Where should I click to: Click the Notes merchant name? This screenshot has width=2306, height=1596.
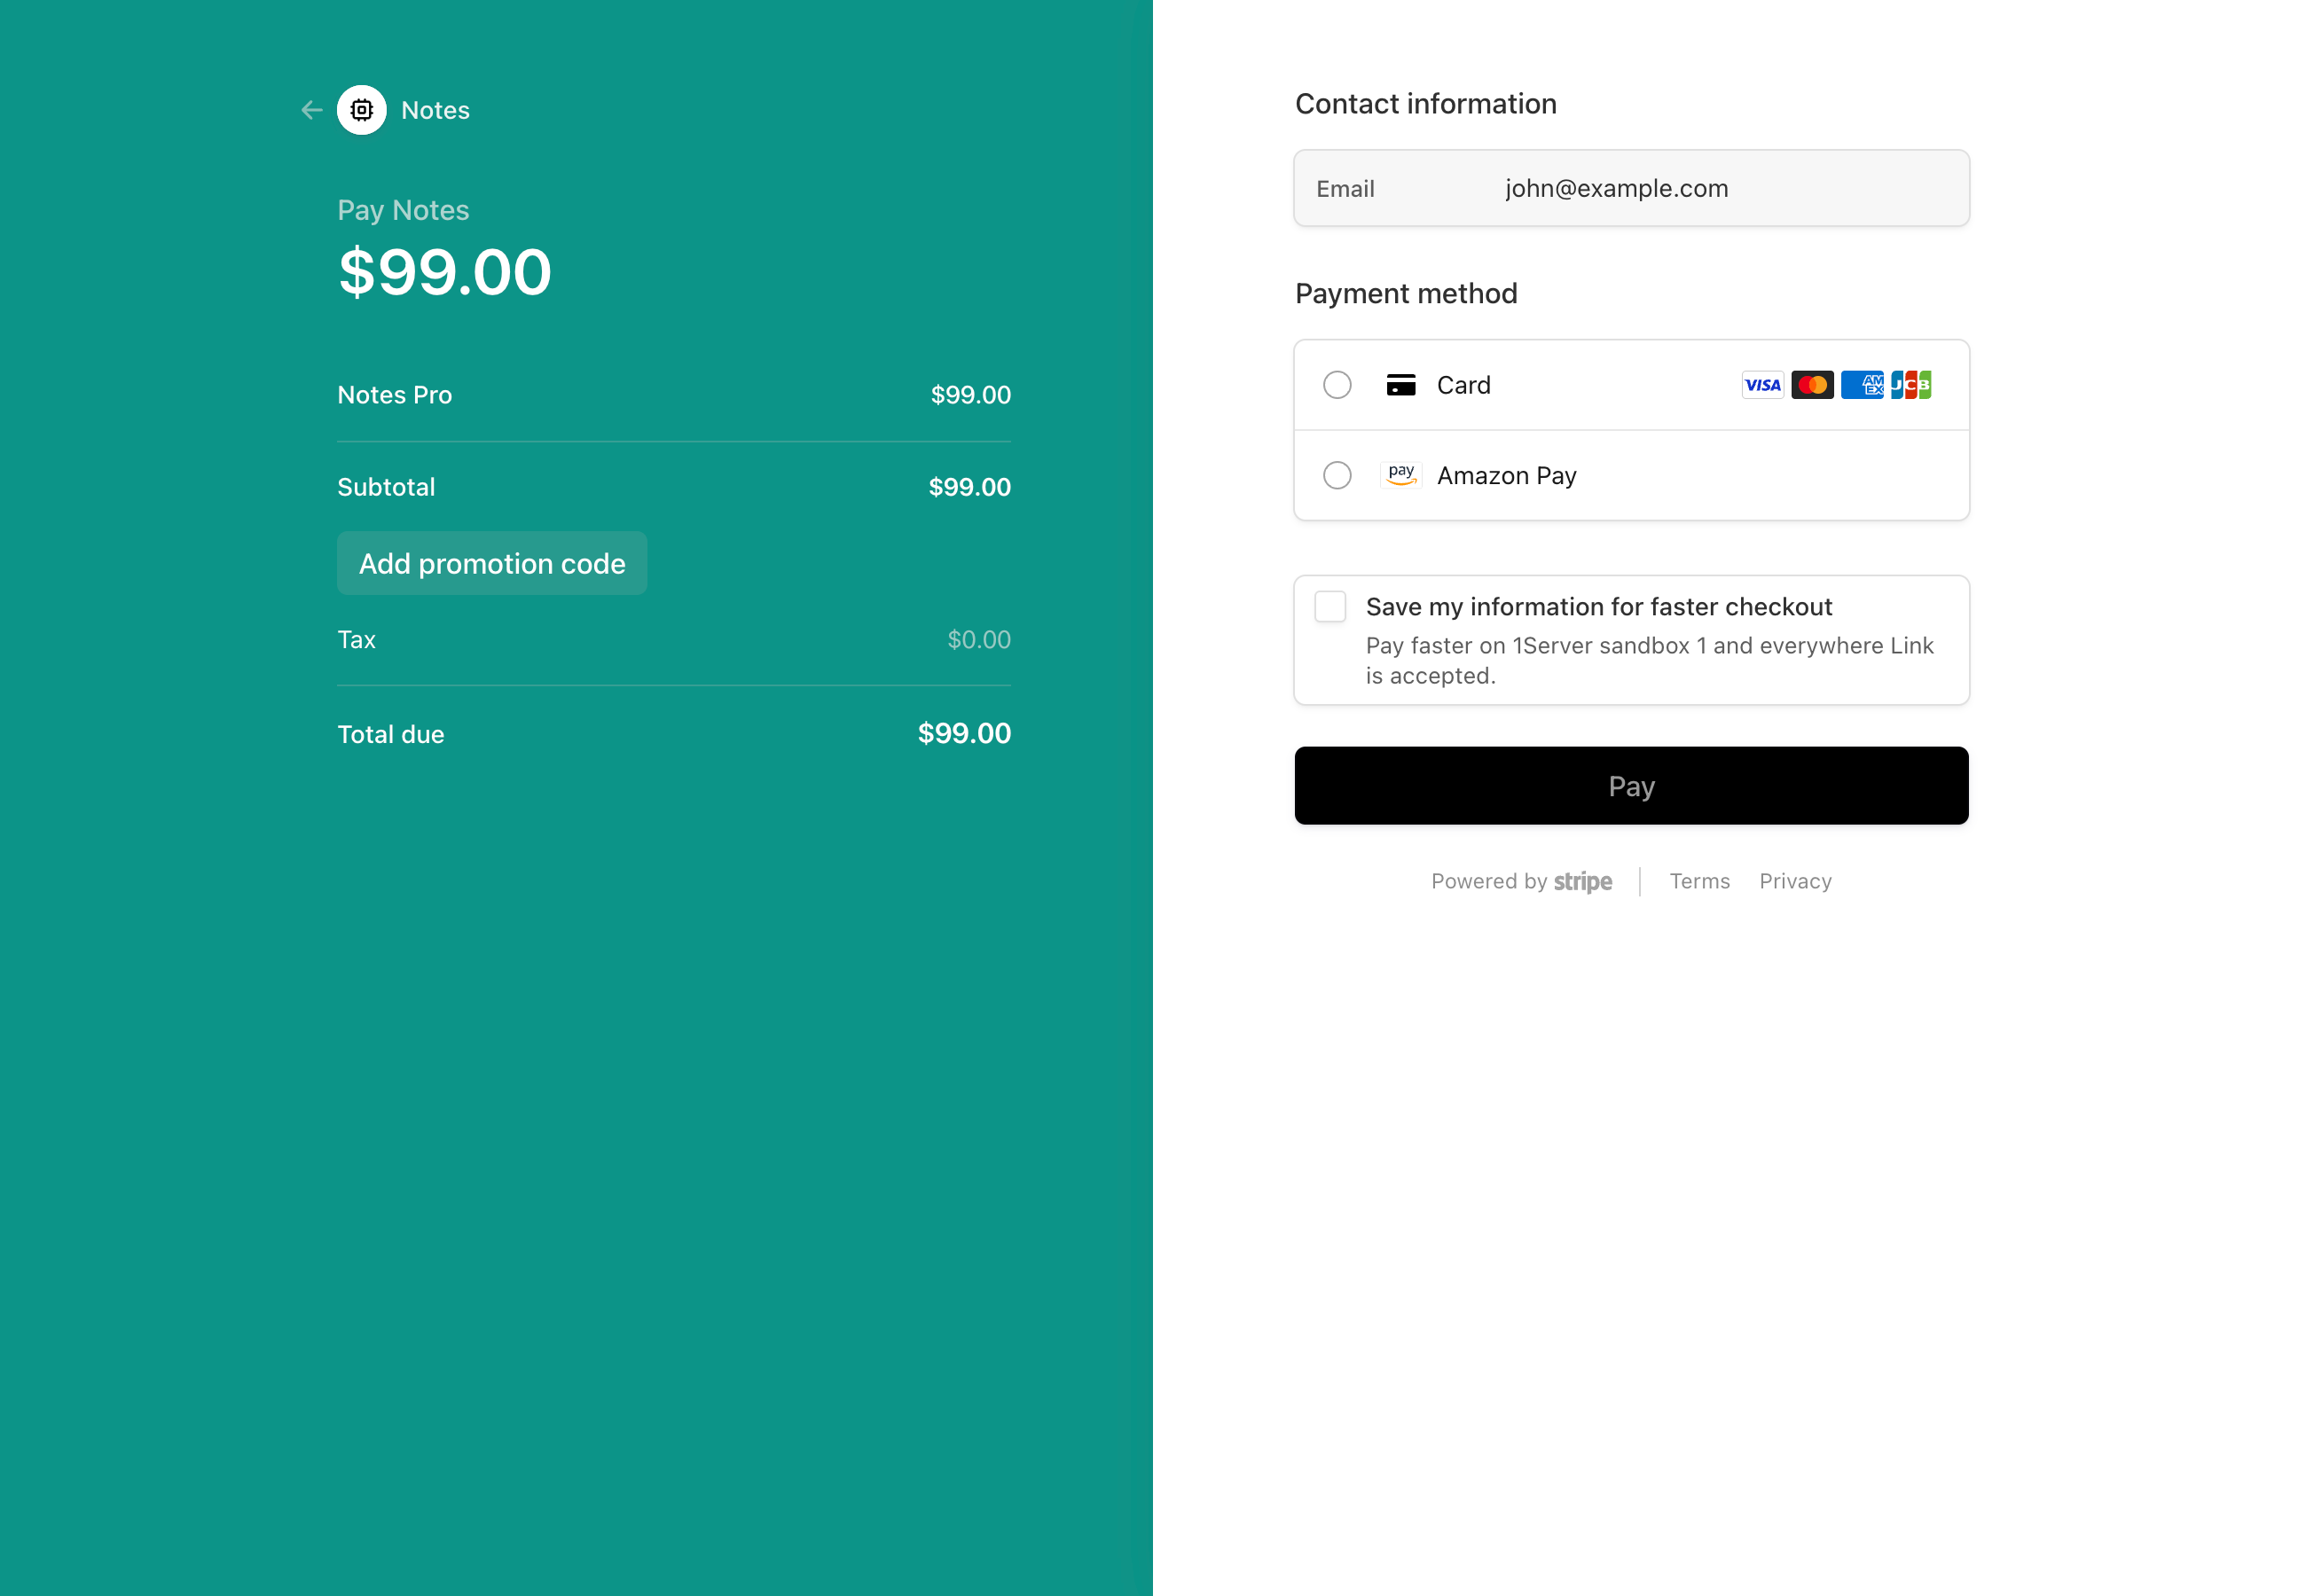click(x=435, y=110)
